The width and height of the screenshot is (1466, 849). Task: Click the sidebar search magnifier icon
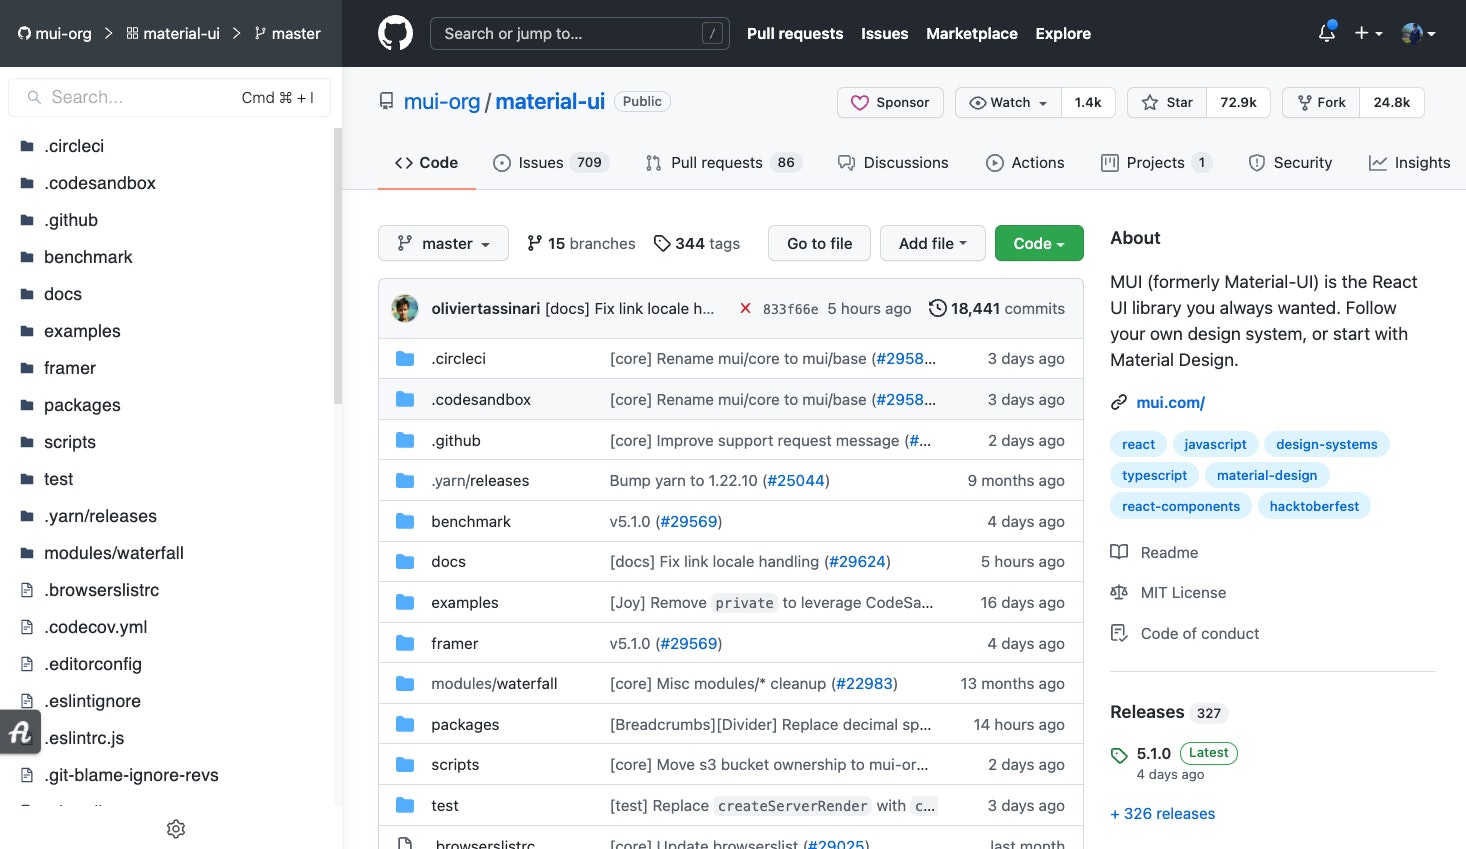pyautogui.click(x=34, y=97)
